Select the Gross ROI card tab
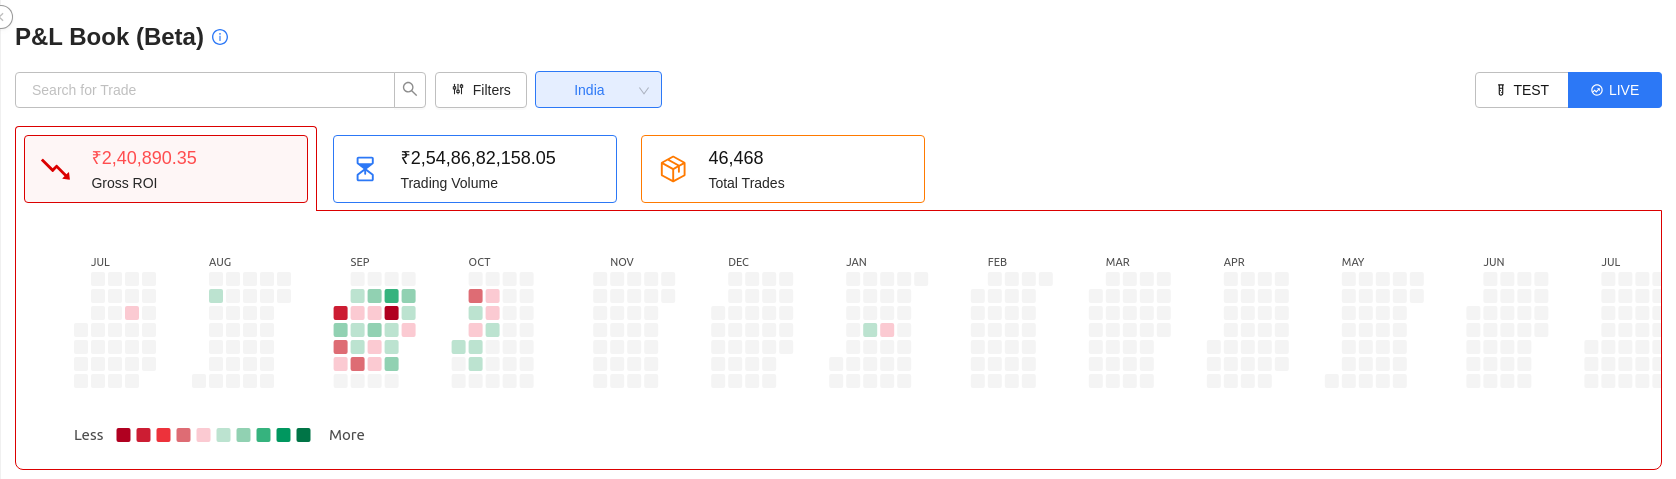Screen dimensions: 1676x479 coord(166,169)
